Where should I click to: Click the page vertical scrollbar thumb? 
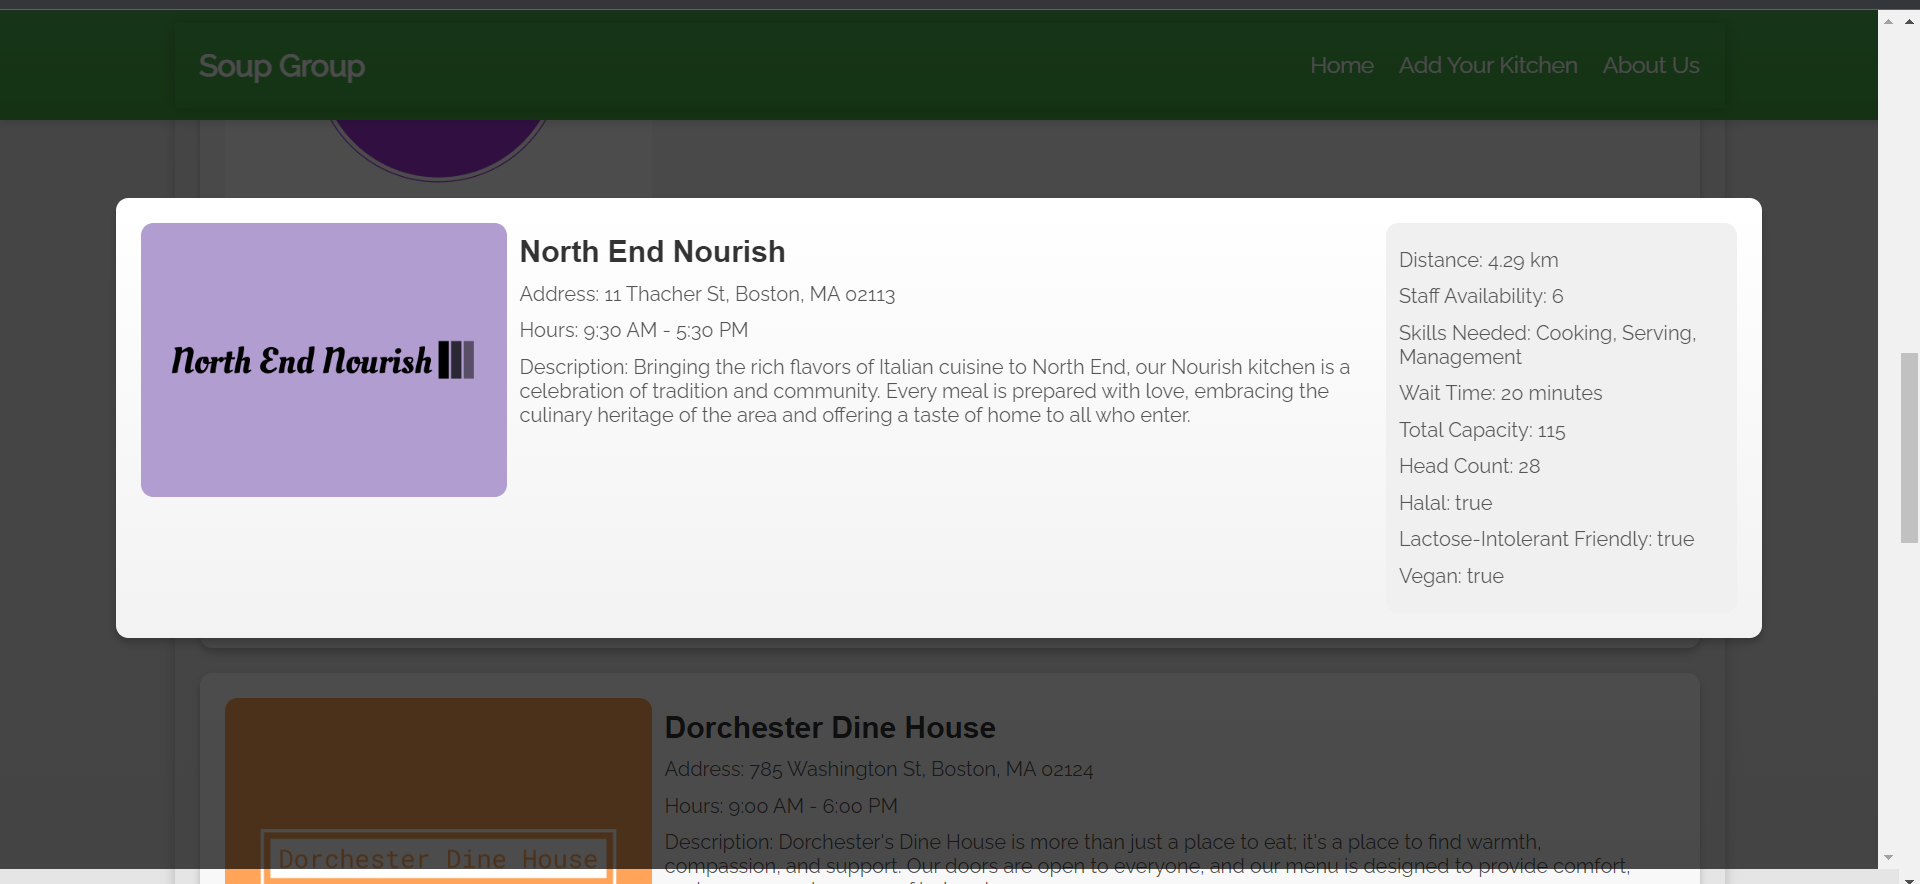click(1909, 448)
